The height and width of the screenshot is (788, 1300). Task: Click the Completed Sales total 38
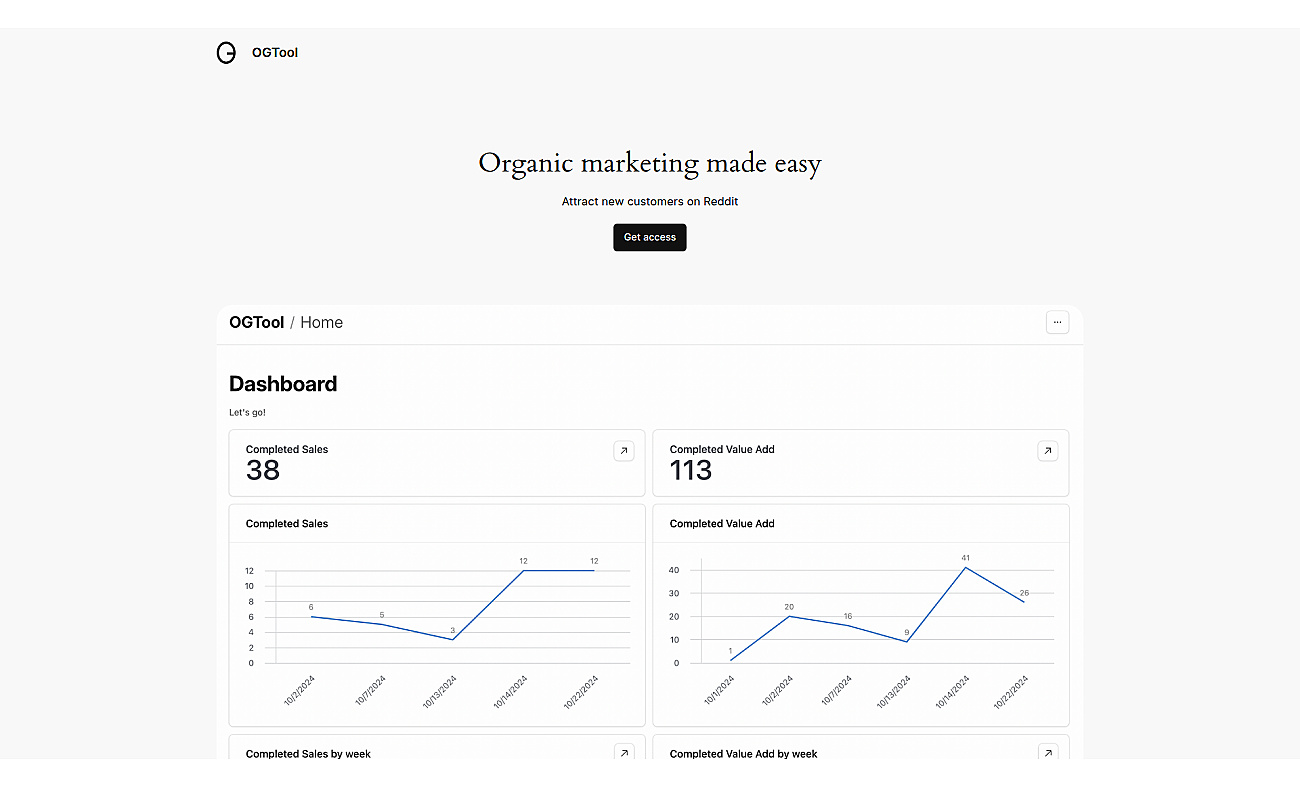click(263, 470)
